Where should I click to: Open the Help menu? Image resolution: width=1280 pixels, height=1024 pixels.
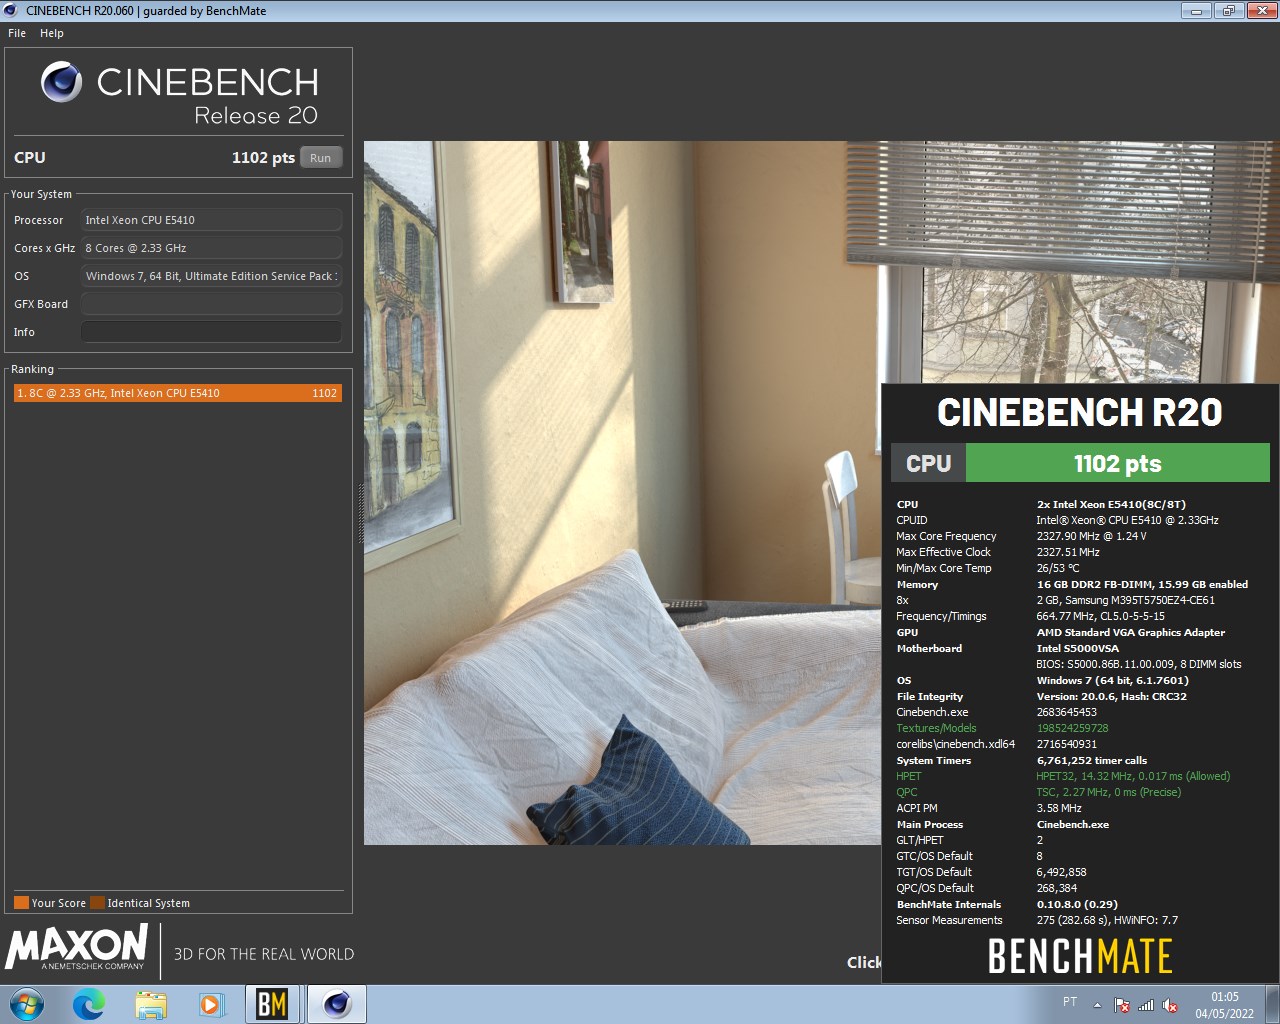[52, 33]
